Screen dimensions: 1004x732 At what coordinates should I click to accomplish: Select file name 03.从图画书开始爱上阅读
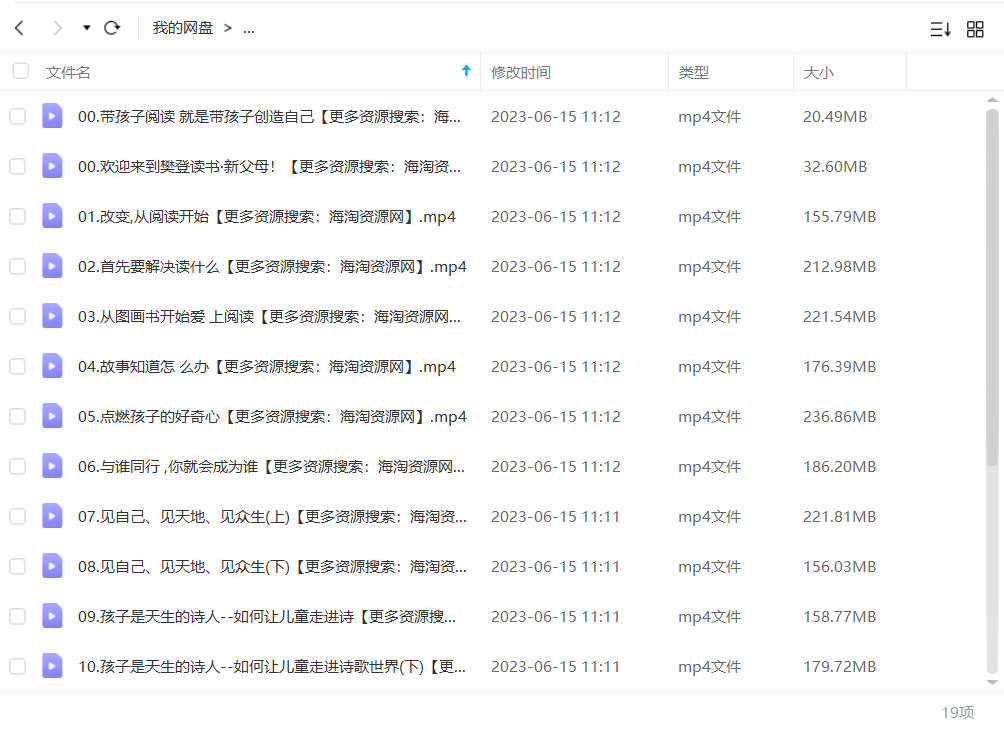pyautogui.click(x=269, y=316)
